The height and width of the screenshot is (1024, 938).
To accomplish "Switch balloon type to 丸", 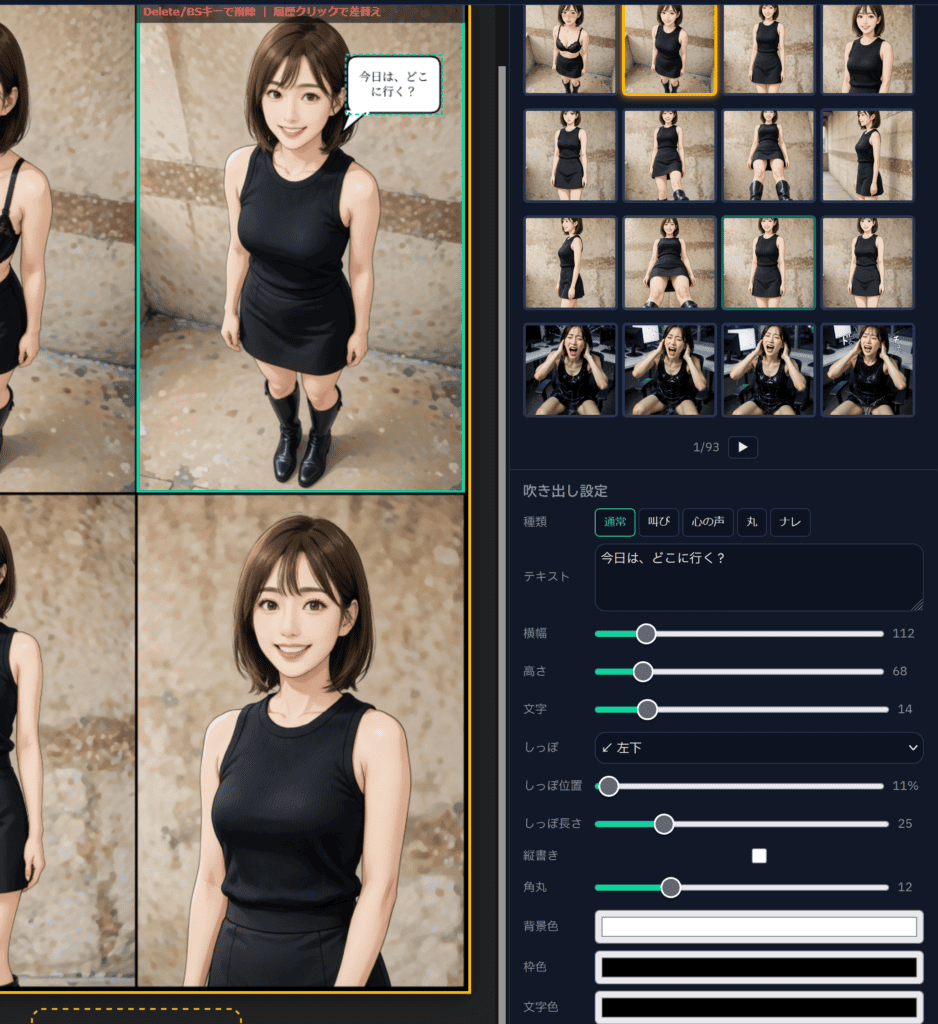I will click(x=751, y=522).
